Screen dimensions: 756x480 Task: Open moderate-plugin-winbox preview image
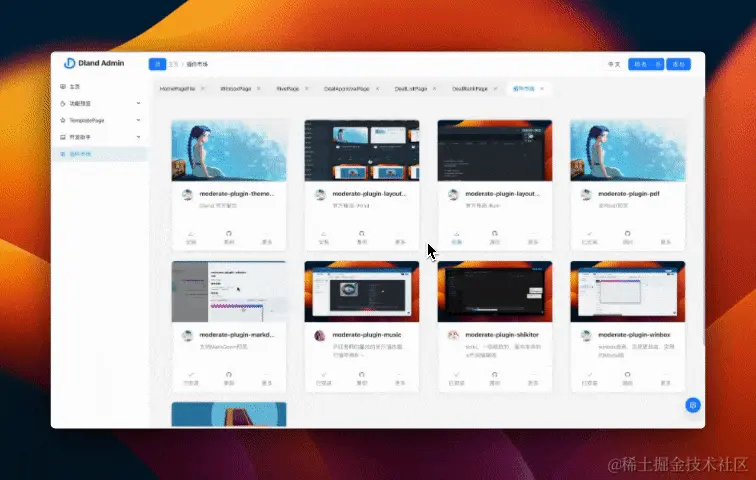click(627, 292)
